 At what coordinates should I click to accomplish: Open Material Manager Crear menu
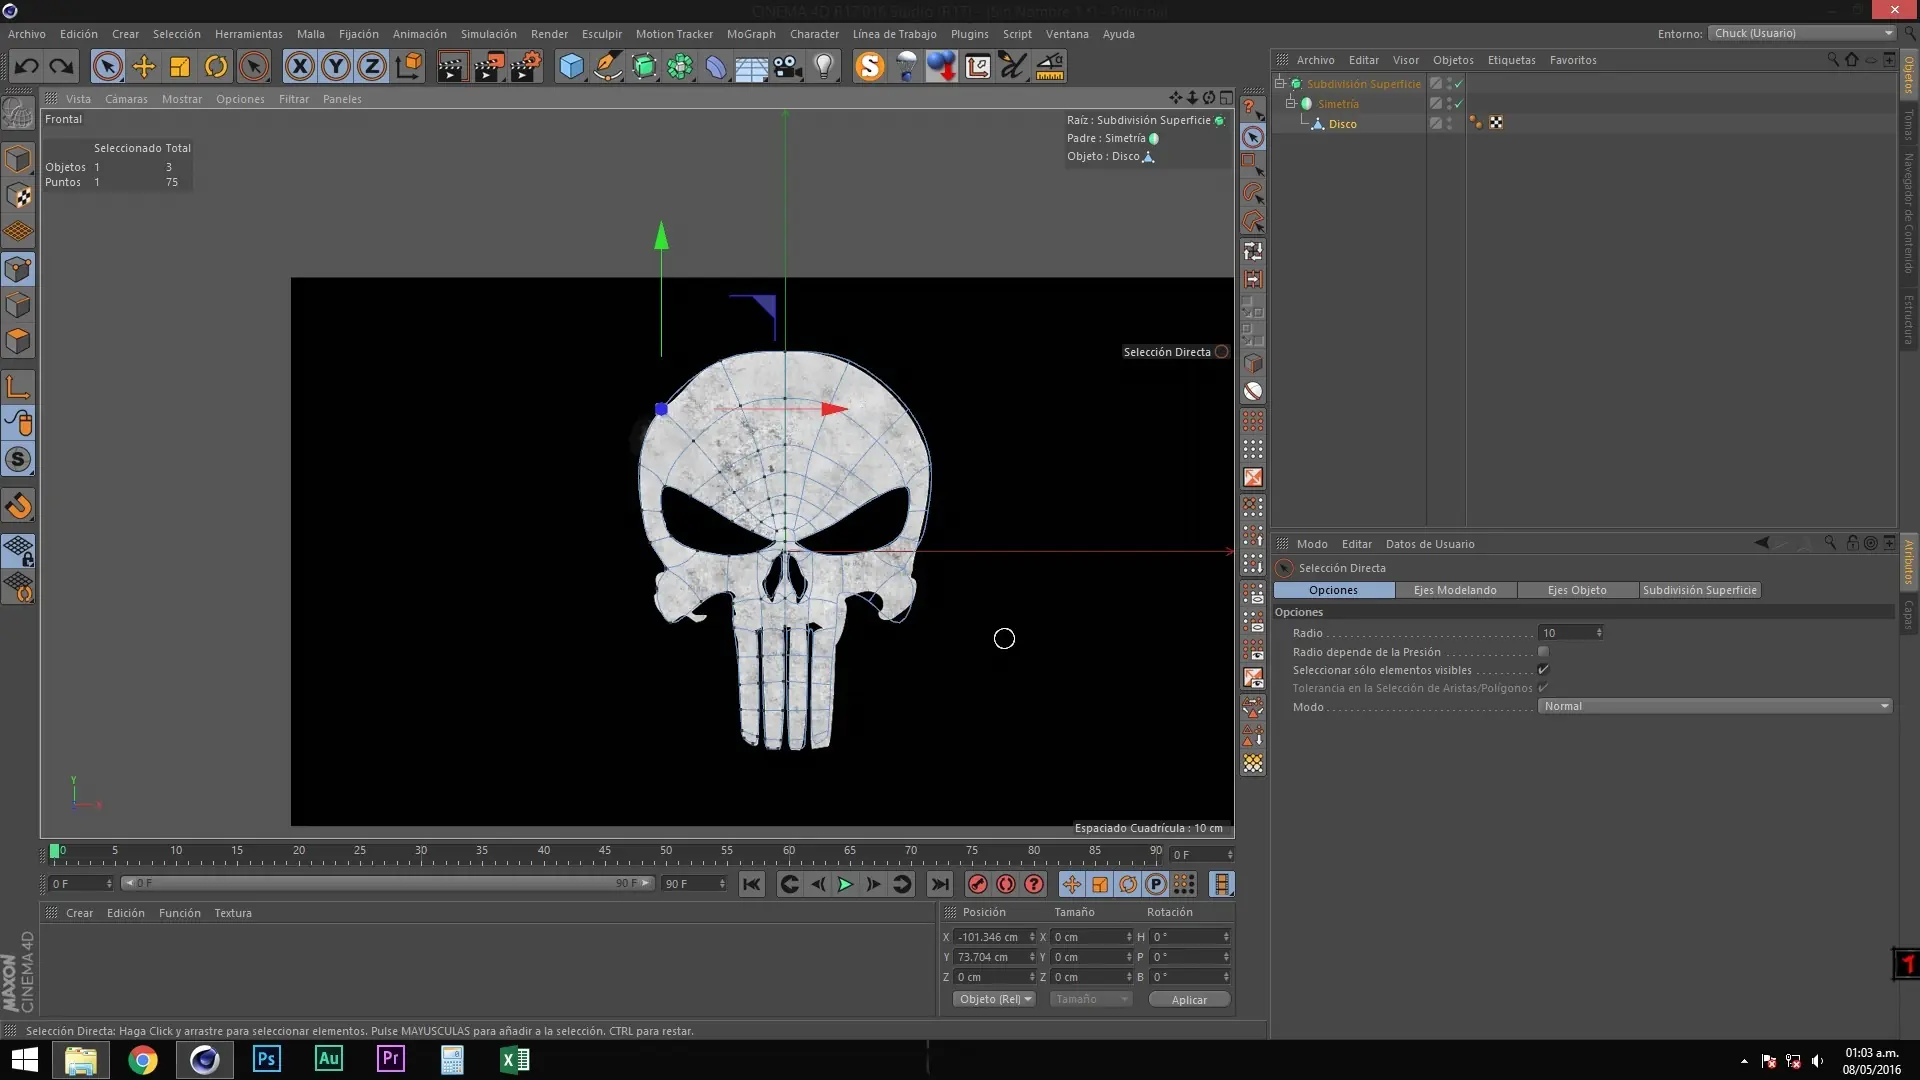pyautogui.click(x=79, y=913)
